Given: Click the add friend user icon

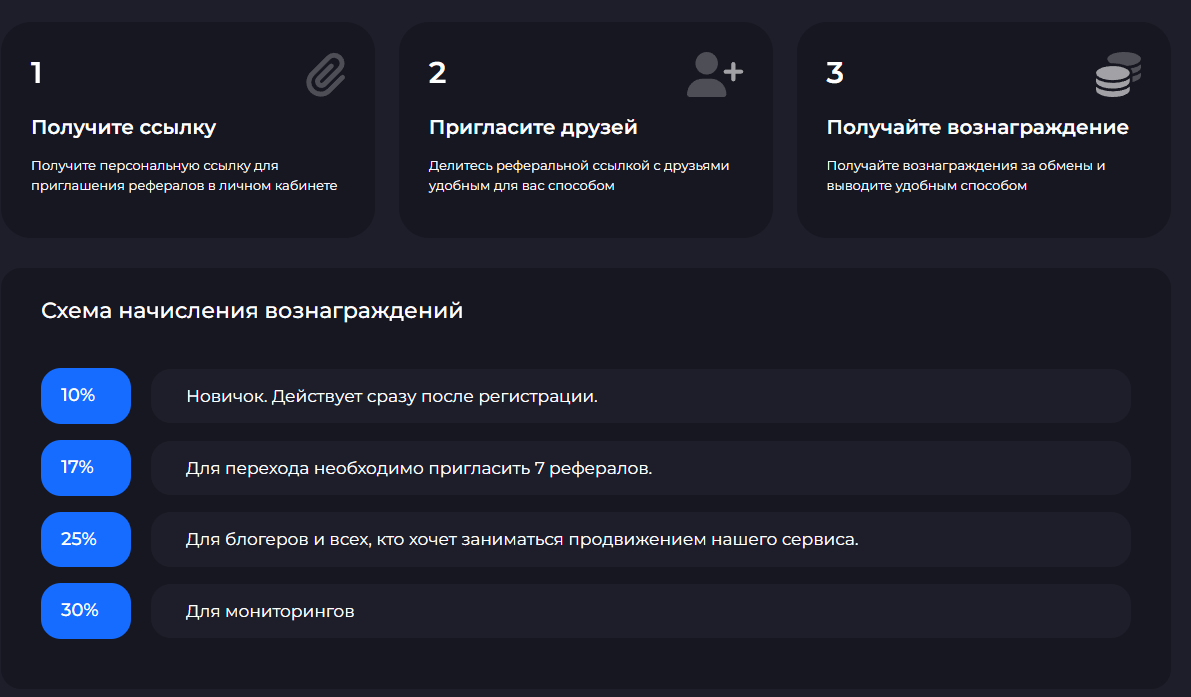Looking at the screenshot, I should pos(715,74).
